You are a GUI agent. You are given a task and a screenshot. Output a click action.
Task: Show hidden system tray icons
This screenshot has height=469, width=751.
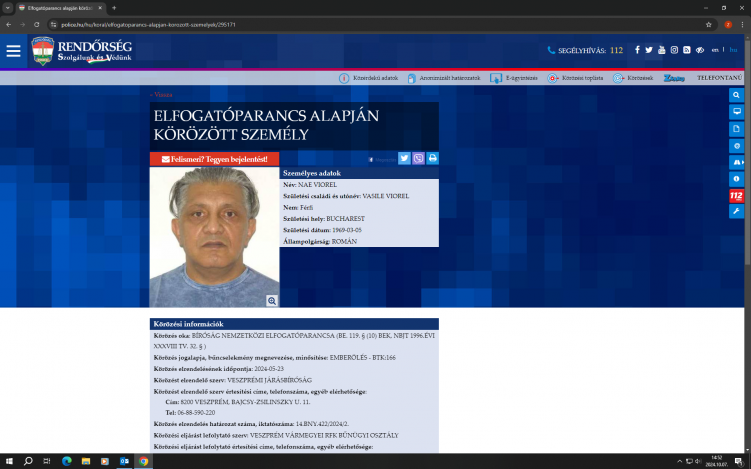(x=679, y=461)
